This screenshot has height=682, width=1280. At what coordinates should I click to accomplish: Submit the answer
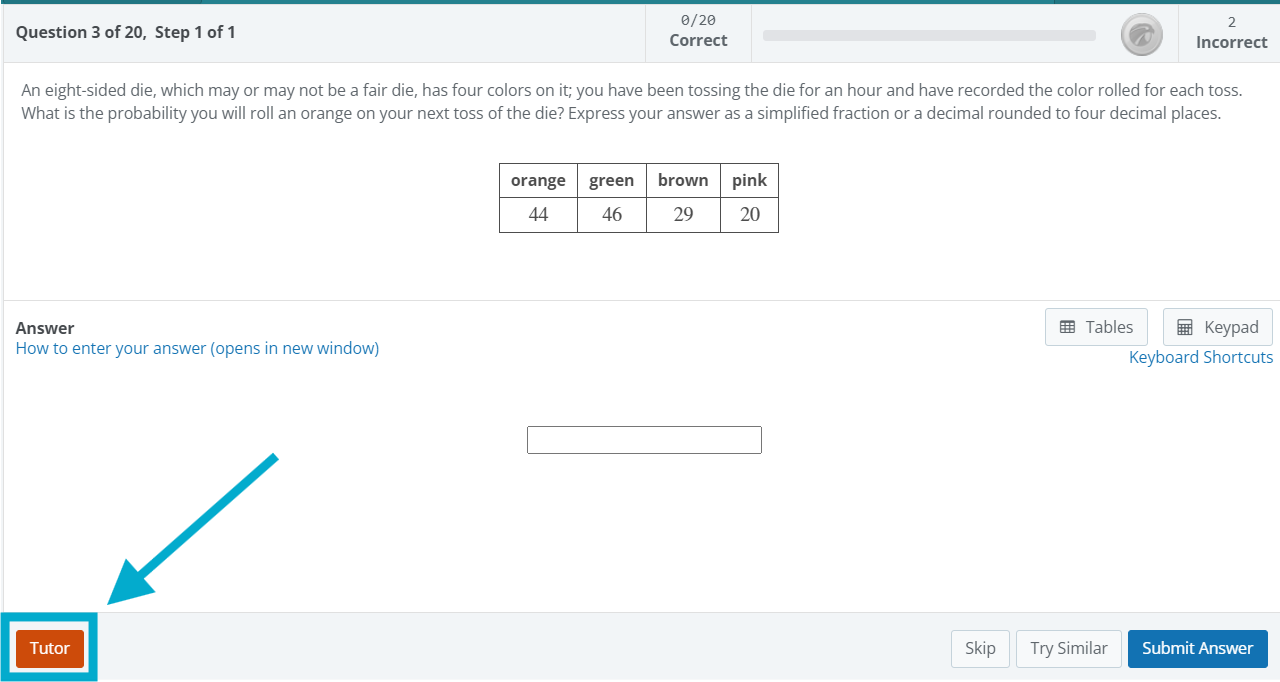[1197, 648]
